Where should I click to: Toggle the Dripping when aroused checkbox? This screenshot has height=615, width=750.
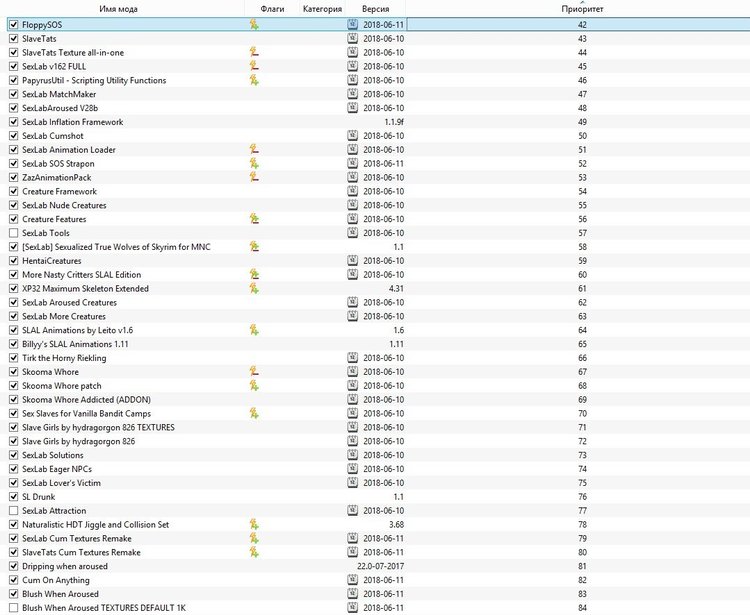click(x=14, y=566)
